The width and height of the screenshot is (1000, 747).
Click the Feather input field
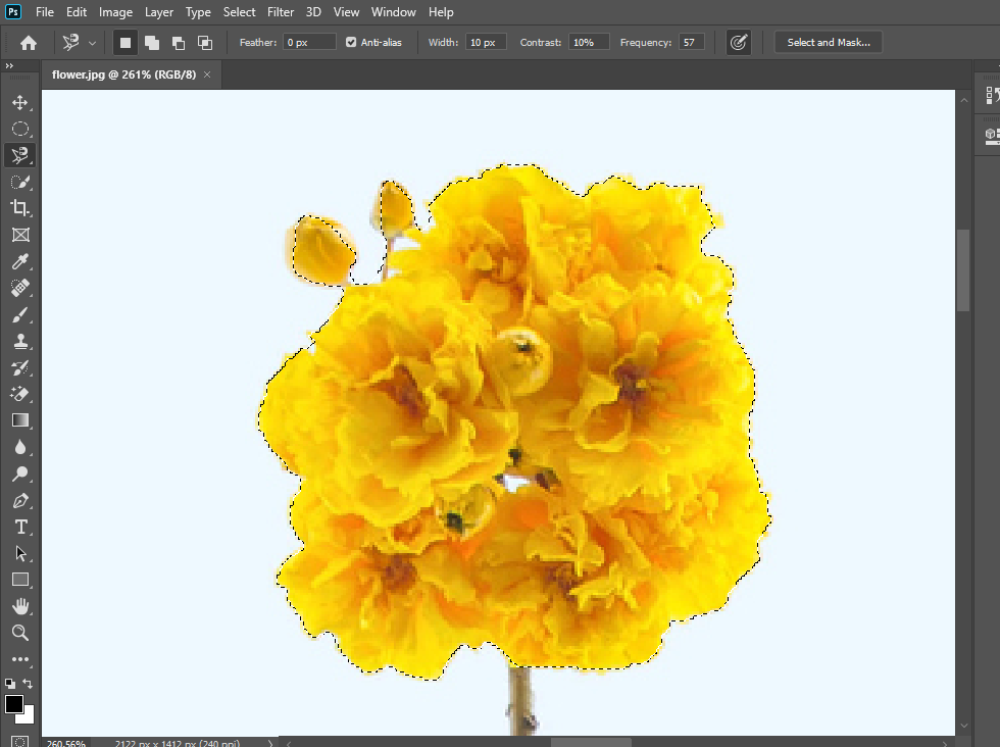[309, 43]
